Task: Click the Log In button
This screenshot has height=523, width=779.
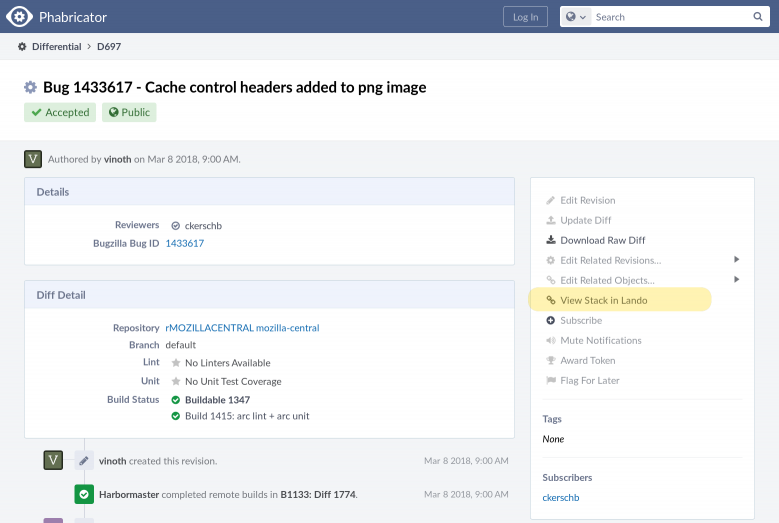Action: coord(525,17)
